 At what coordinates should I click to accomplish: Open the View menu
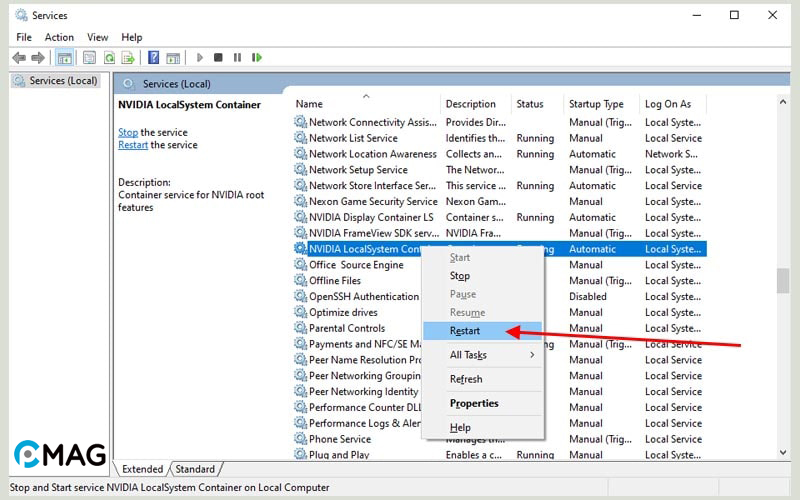[x=97, y=37]
